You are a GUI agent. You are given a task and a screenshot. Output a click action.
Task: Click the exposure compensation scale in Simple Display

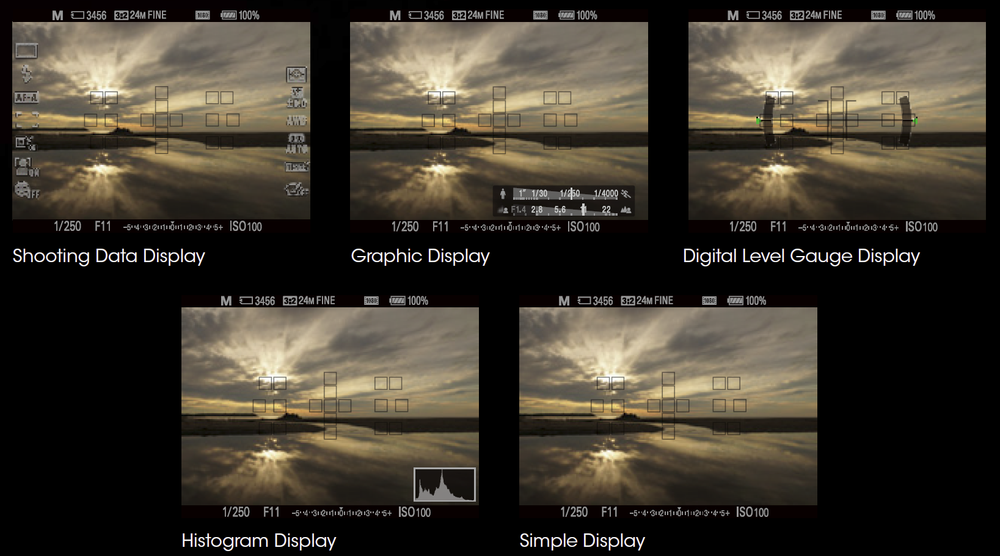[x=677, y=512]
